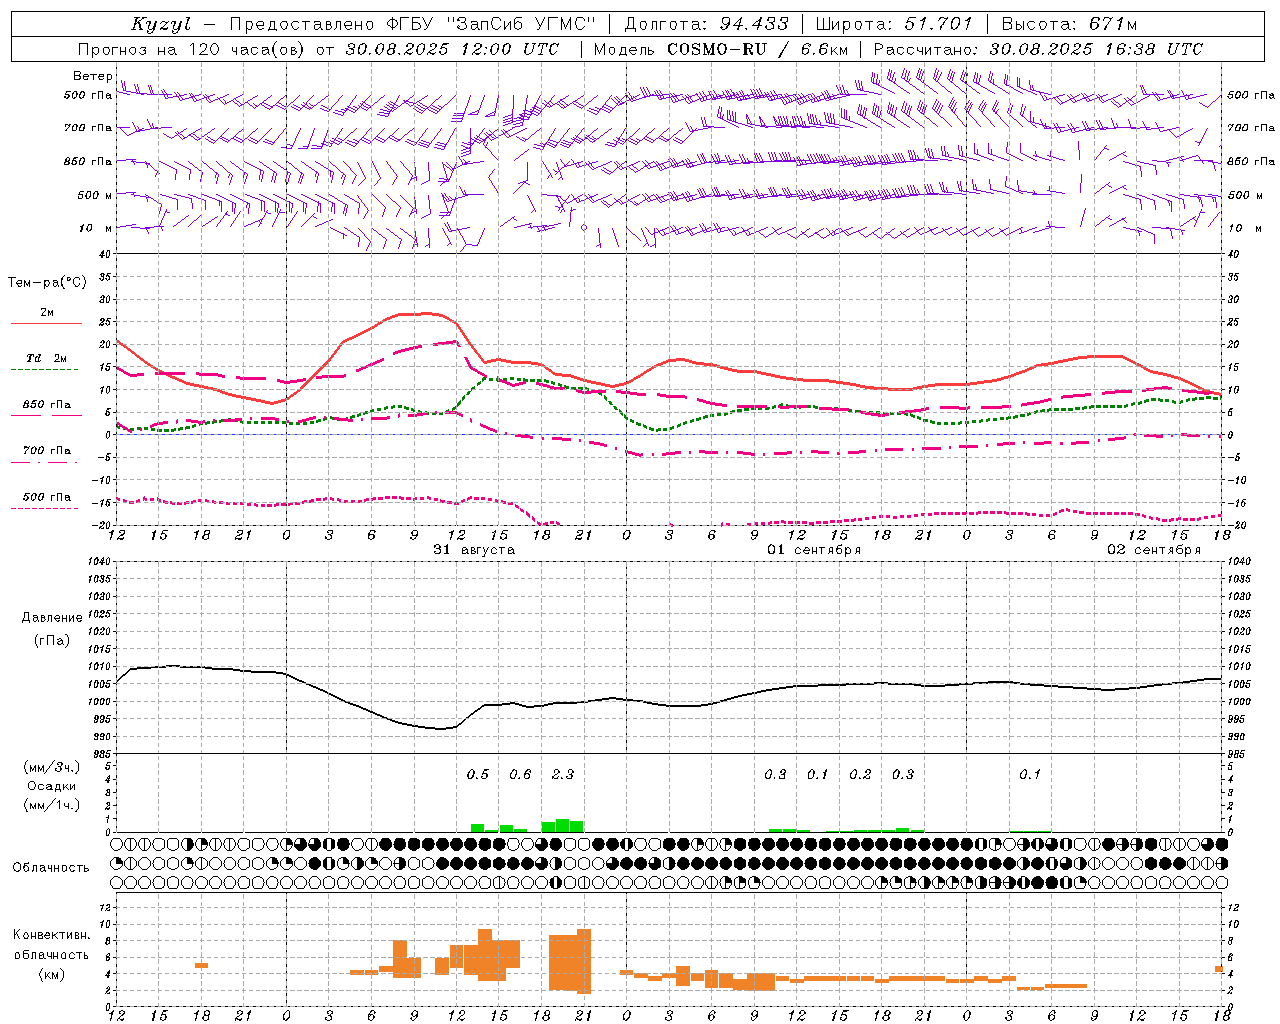Viewport: 1280px width, 1024px height.
Task: Click the "Осадки" precipitation label
Action: (52, 786)
